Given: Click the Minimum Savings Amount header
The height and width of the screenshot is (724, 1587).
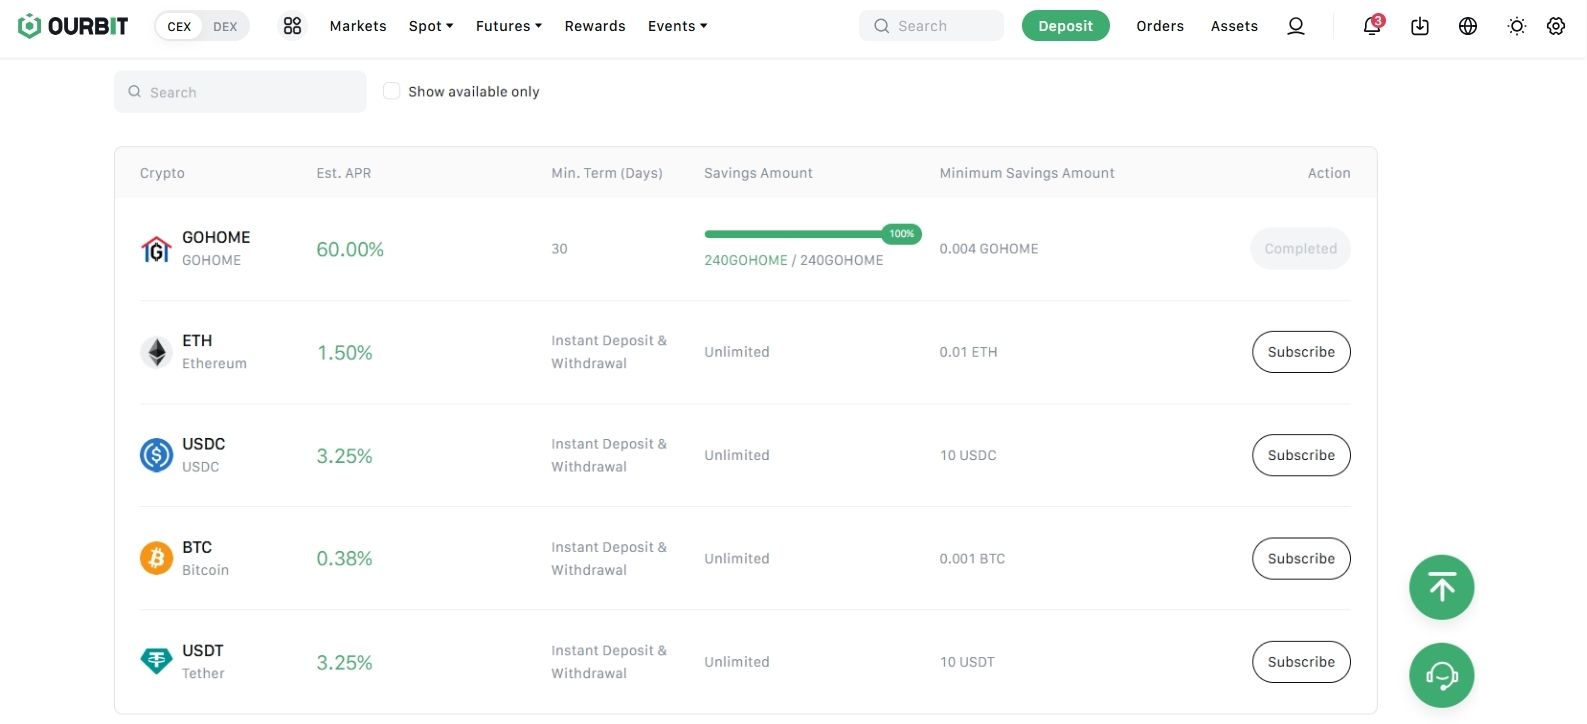Looking at the screenshot, I should tap(1027, 173).
